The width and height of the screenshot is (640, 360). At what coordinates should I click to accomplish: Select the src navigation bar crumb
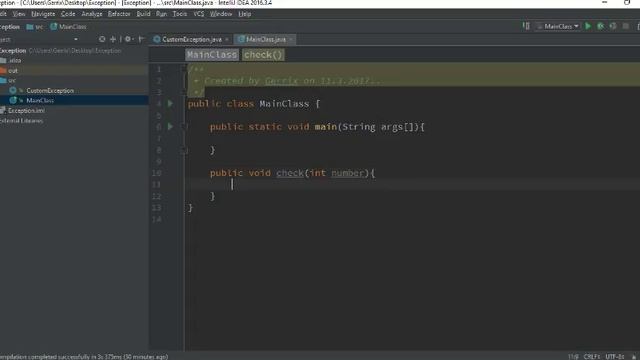[35, 27]
